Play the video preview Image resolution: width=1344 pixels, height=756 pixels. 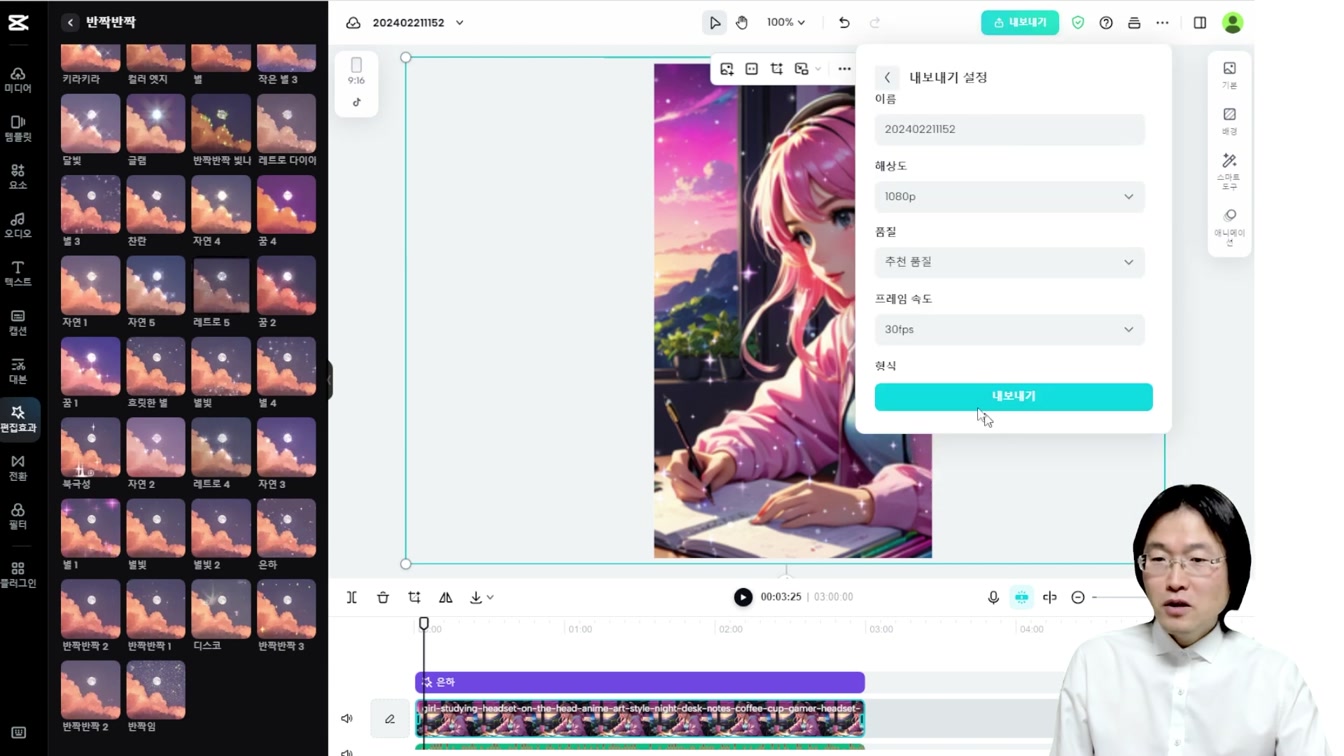[x=743, y=597]
